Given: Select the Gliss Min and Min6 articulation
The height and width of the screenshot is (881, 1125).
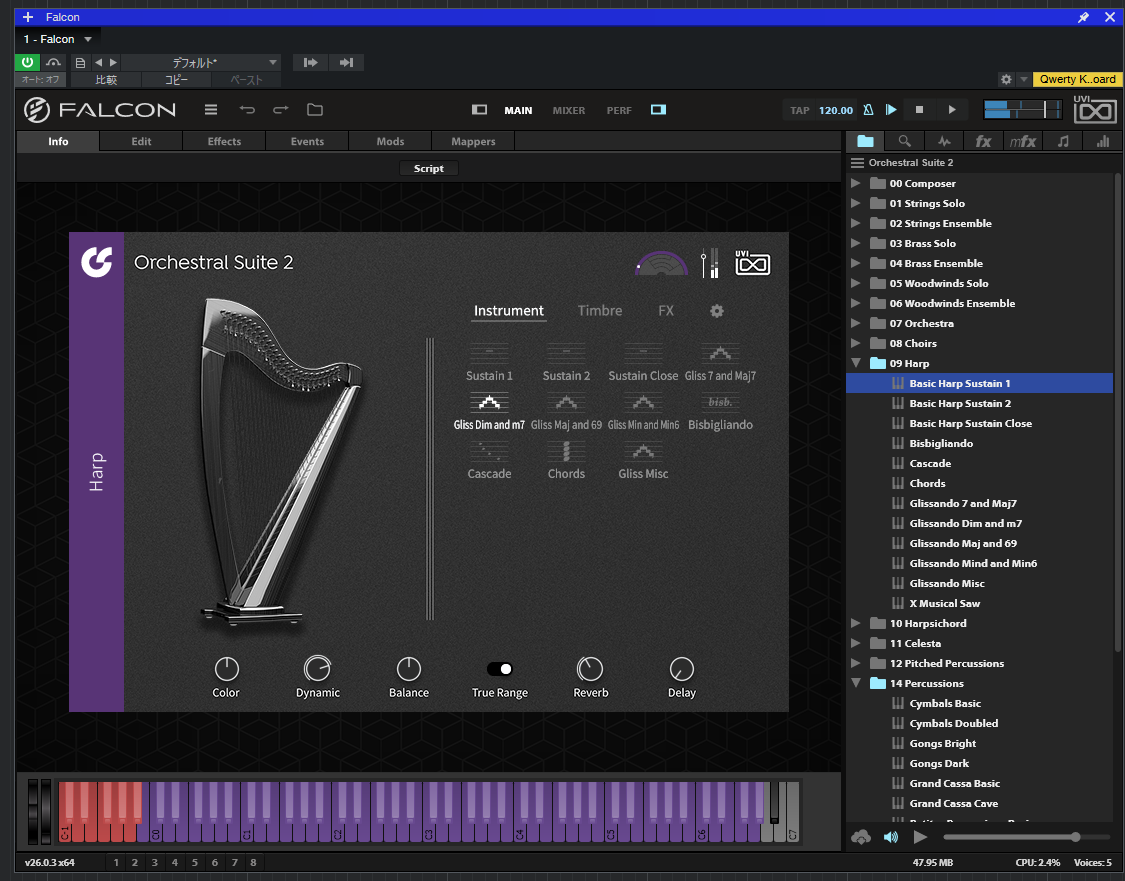Looking at the screenshot, I should (643, 413).
